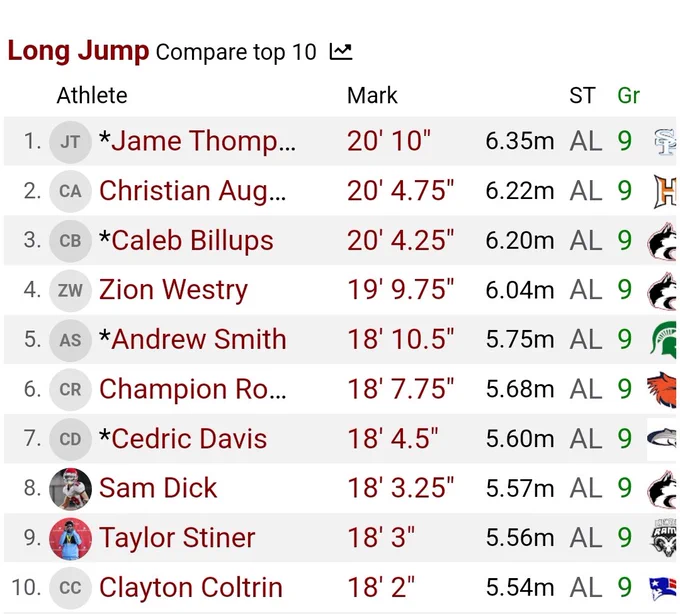Open the Long Jump event heading
Image resolution: width=680 pixels, height=614 pixels.
78,51
